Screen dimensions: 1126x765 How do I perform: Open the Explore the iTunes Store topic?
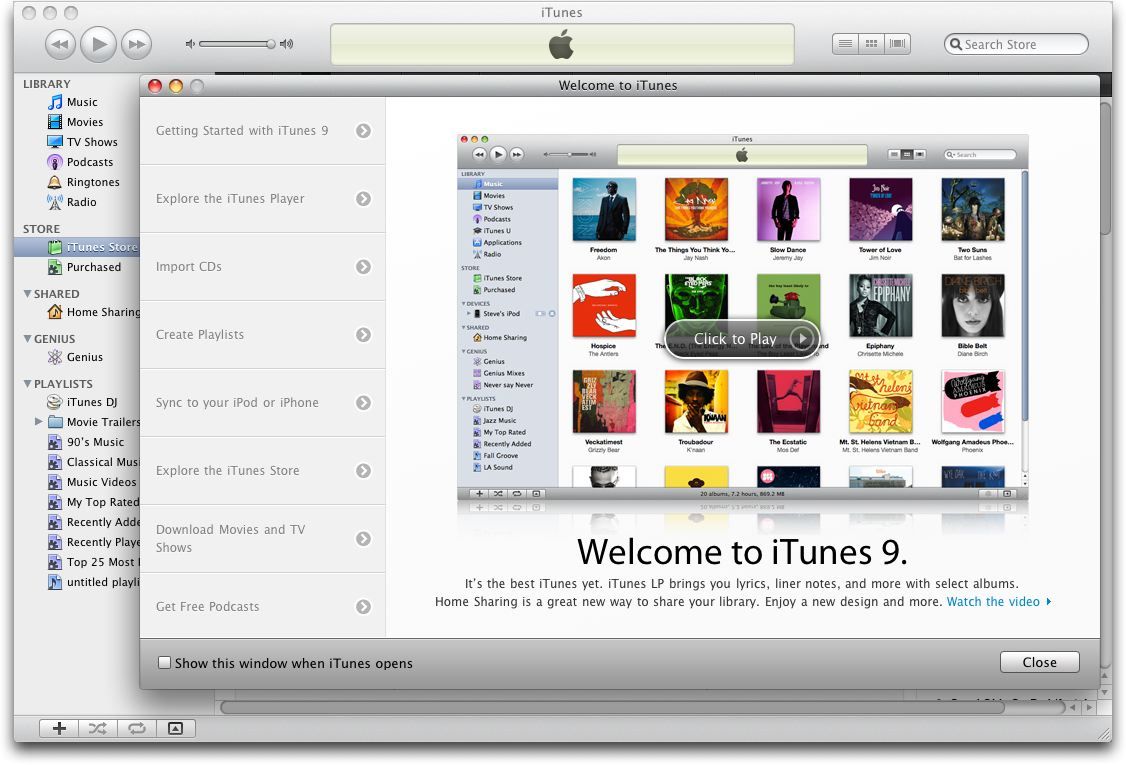click(x=263, y=470)
